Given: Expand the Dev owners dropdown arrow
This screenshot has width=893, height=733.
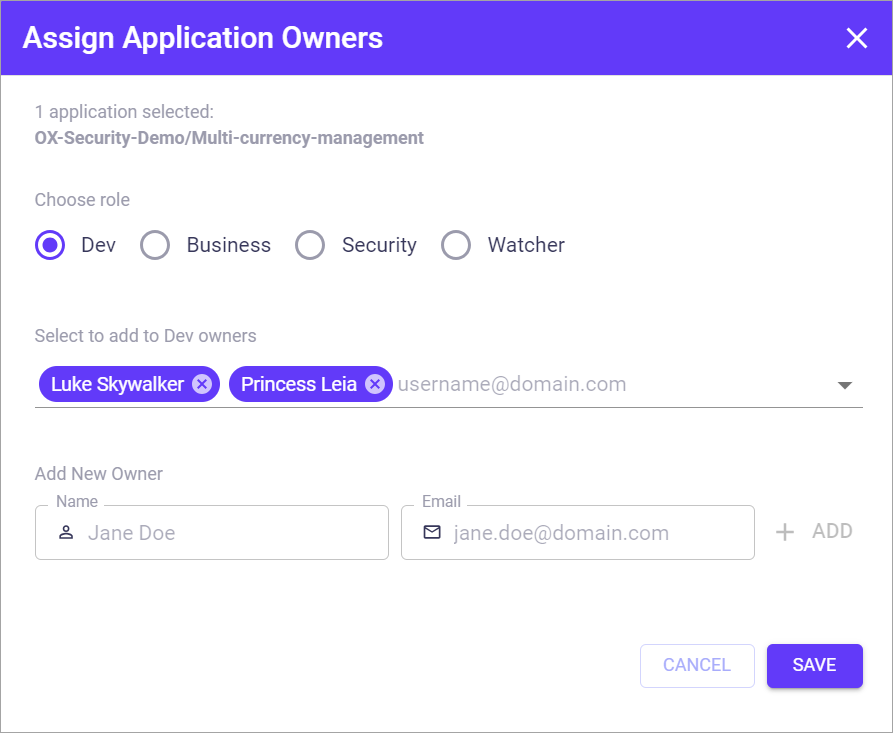Looking at the screenshot, I should coord(844,385).
